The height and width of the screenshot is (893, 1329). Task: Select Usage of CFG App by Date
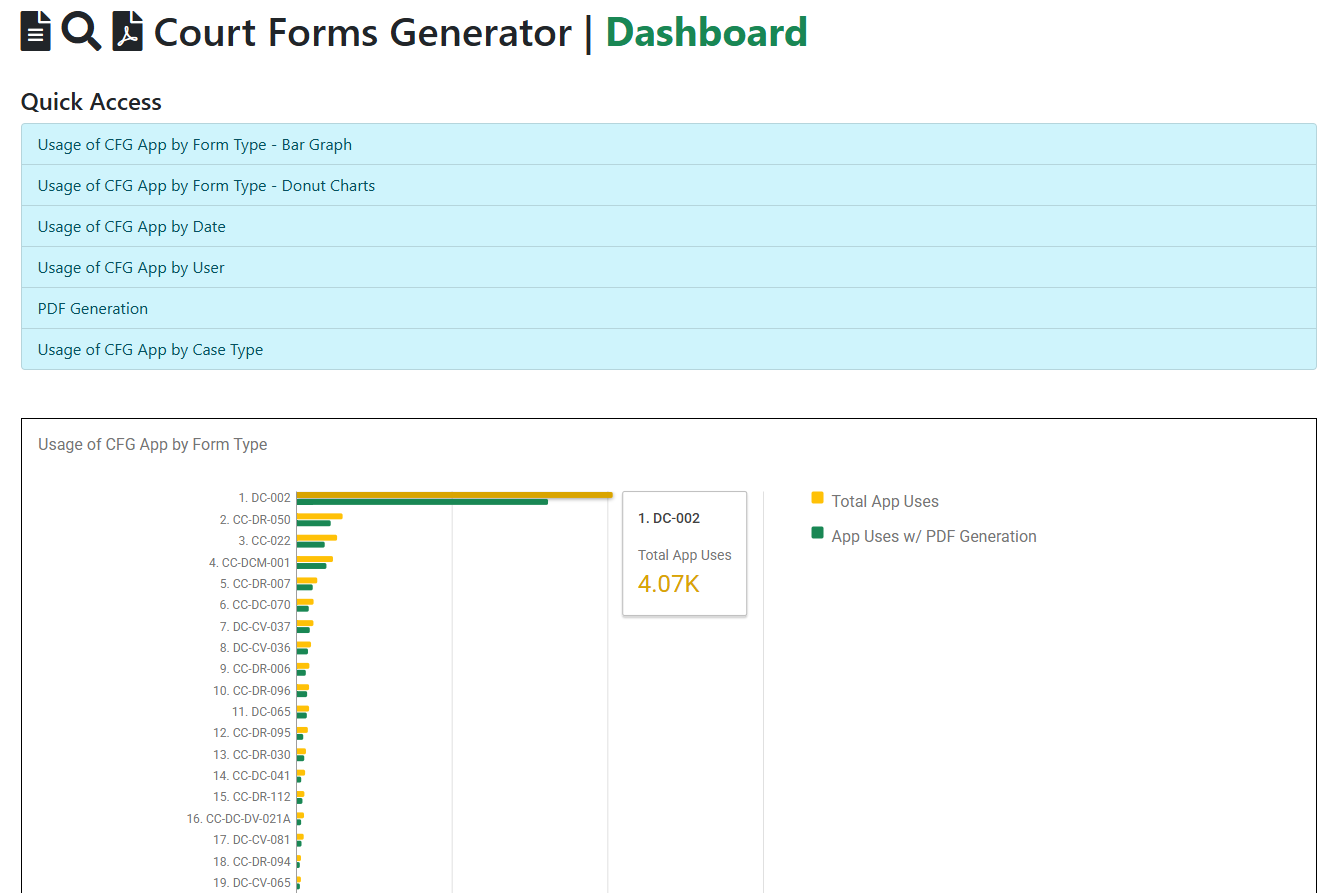point(132,227)
